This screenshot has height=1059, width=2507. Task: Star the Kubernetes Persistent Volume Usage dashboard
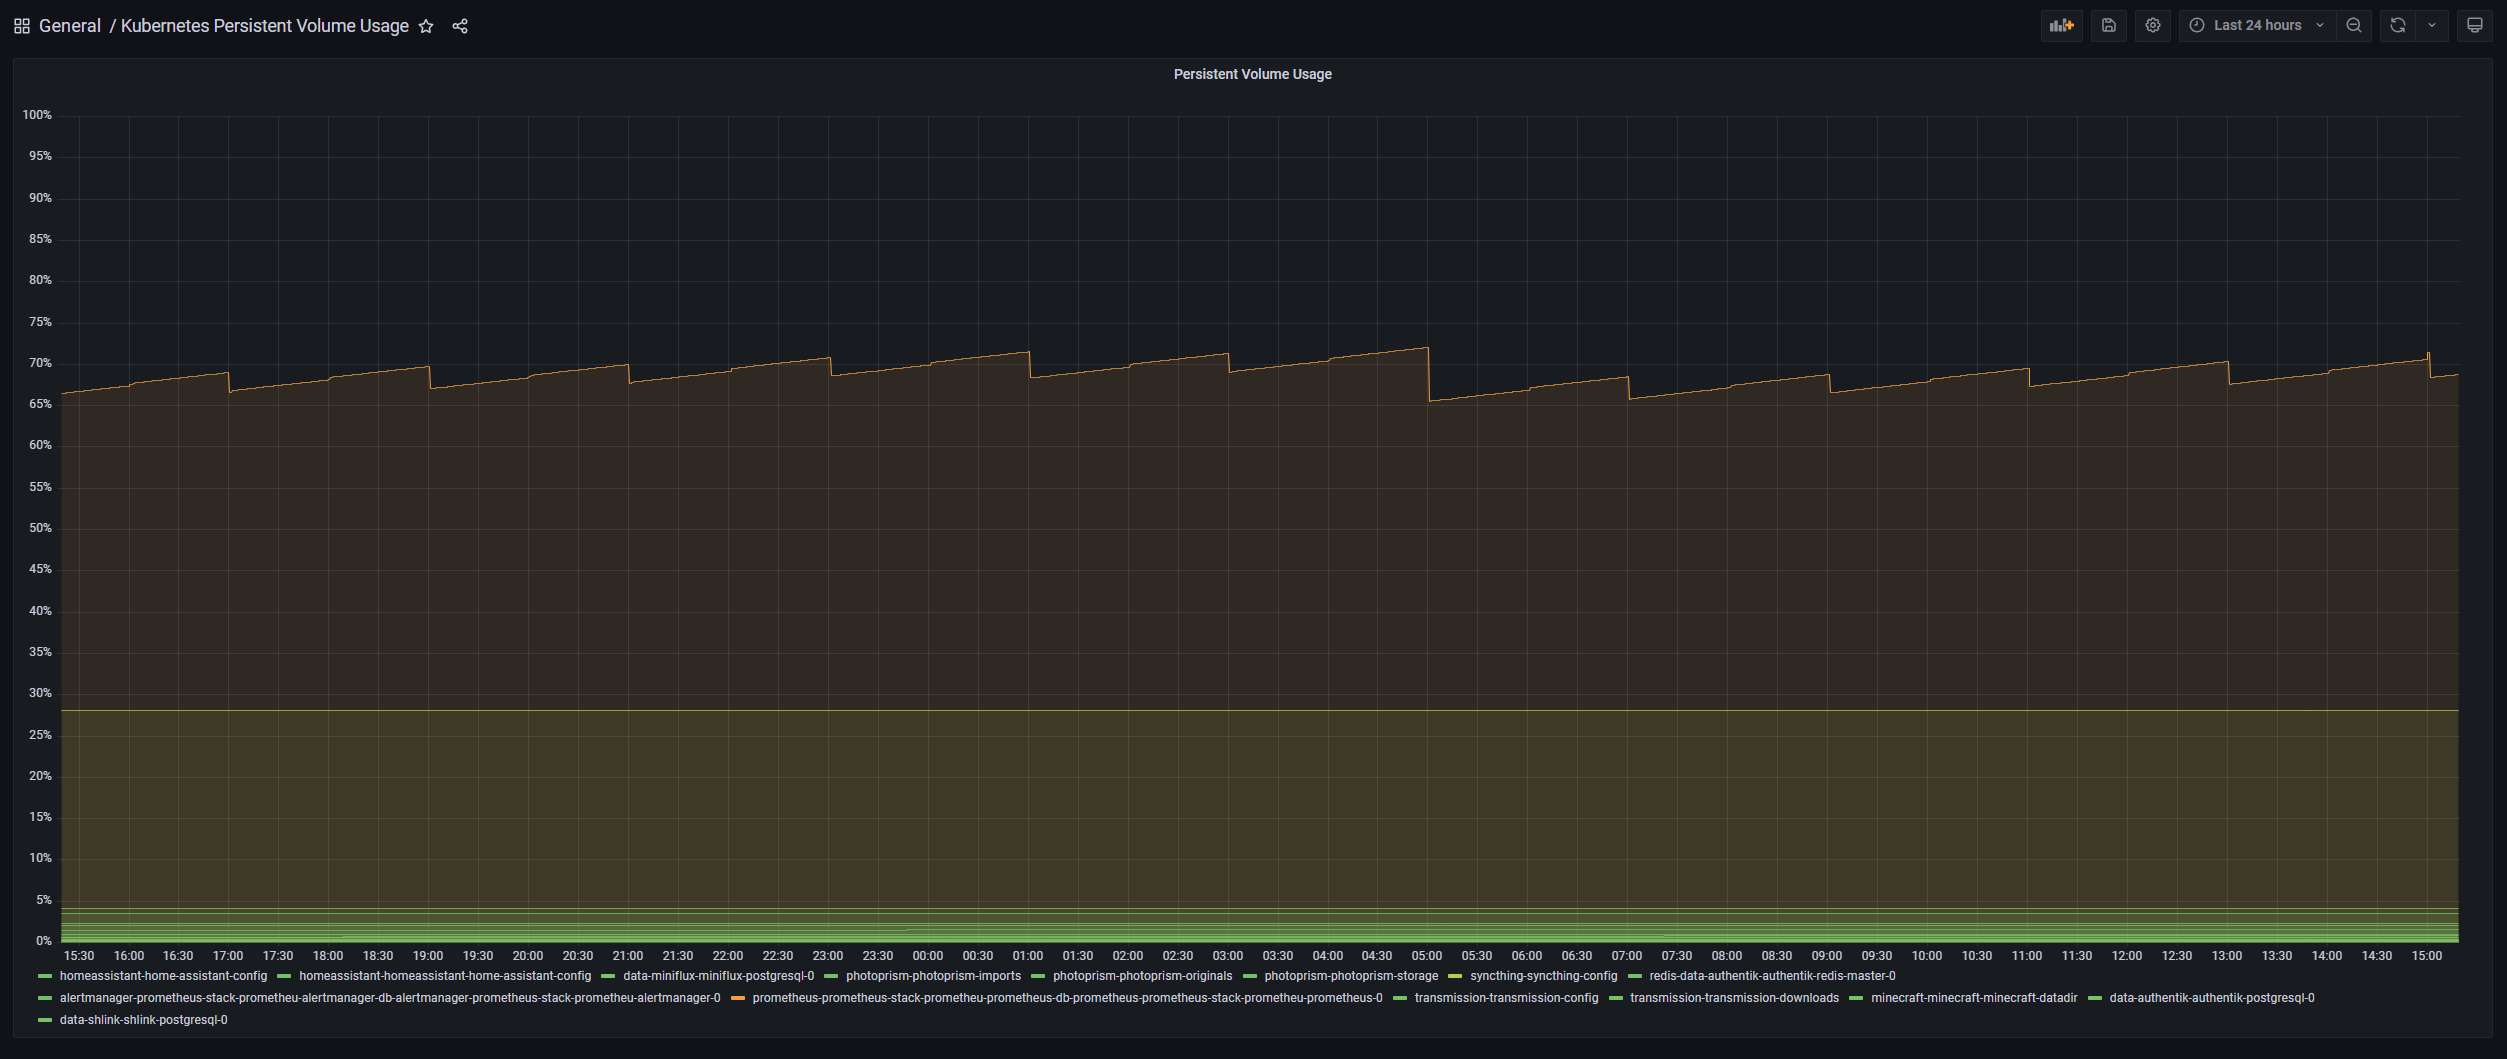[426, 26]
